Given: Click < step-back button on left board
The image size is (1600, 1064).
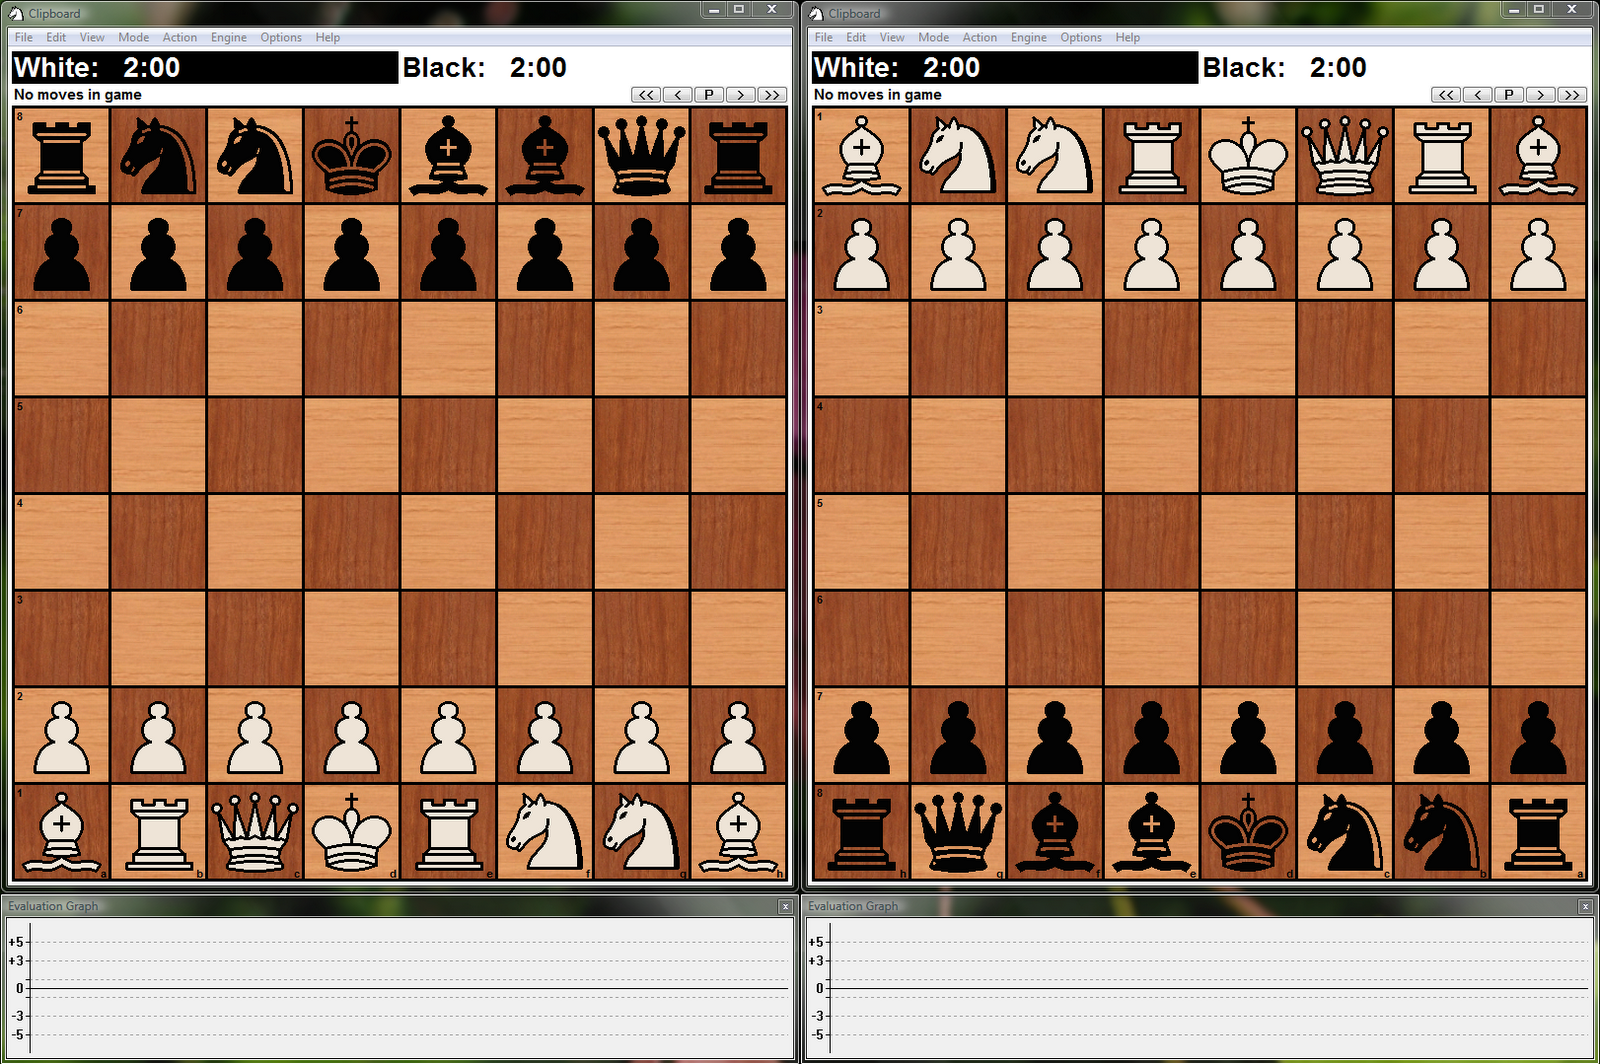Looking at the screenshot, I should [x=677, y=94].
